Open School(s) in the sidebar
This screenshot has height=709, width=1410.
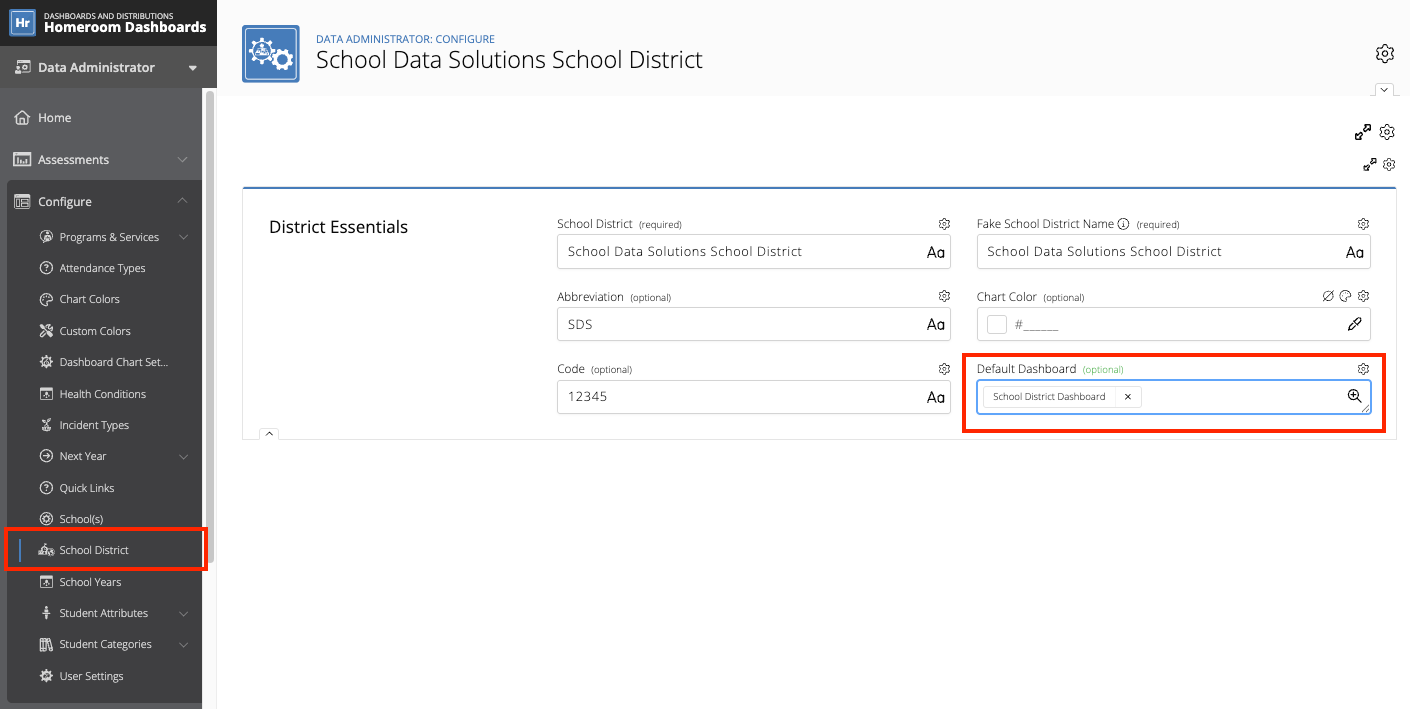coord(81,519)
